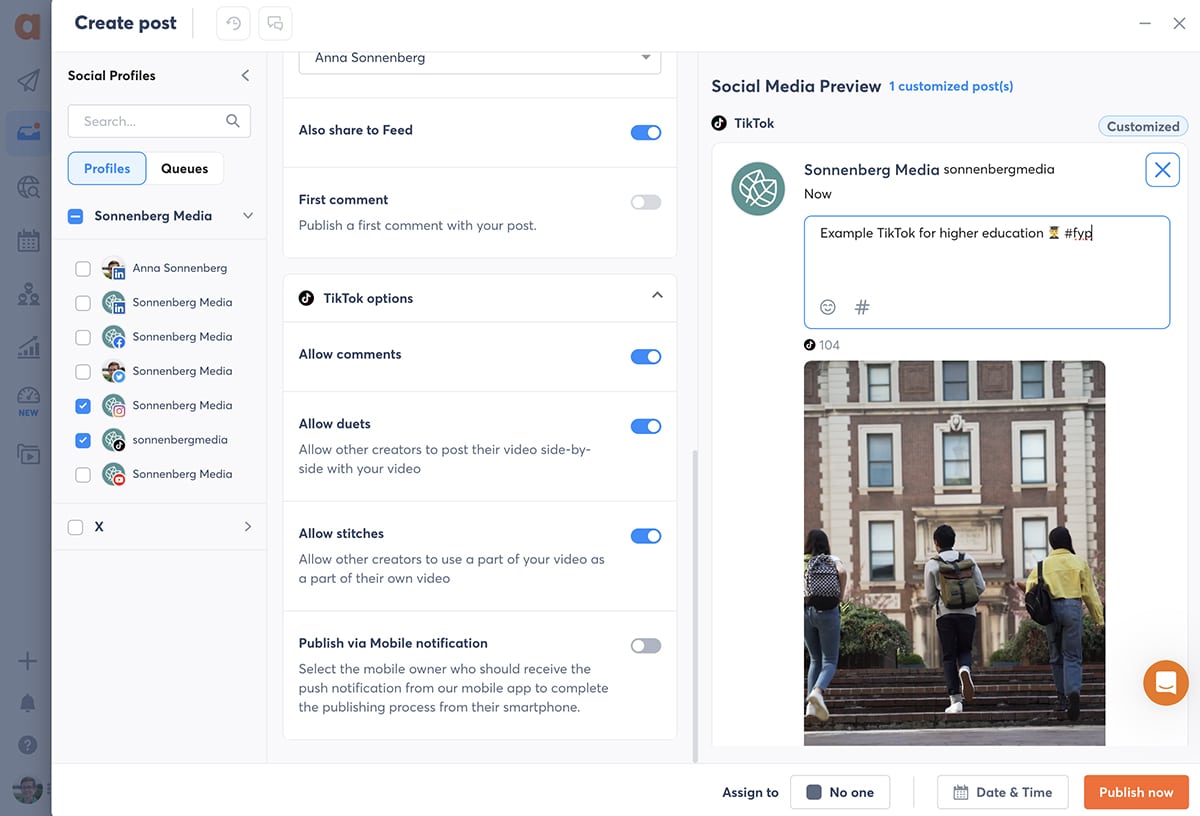The width and height of the screenshot is (1200, 816).
Task: Click the Sonnenberg Media preview avatar
Action: pyautogui.click(x=757, y=188)
